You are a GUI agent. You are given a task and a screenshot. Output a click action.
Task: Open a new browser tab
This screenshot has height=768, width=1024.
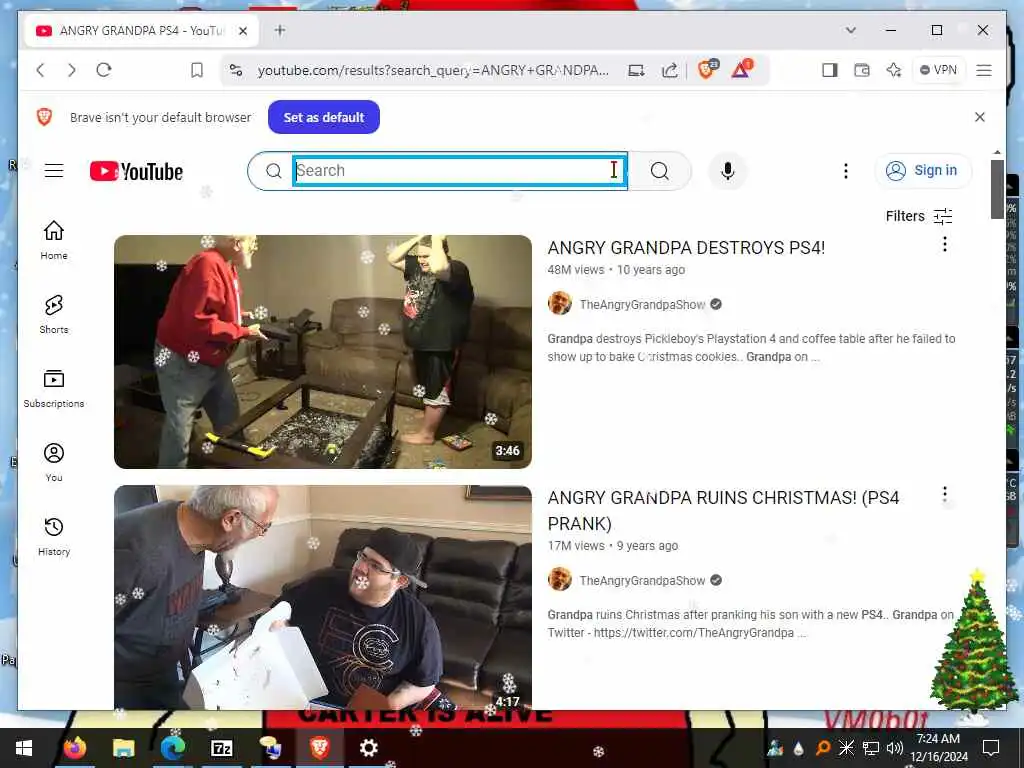[x=280, y=30]
